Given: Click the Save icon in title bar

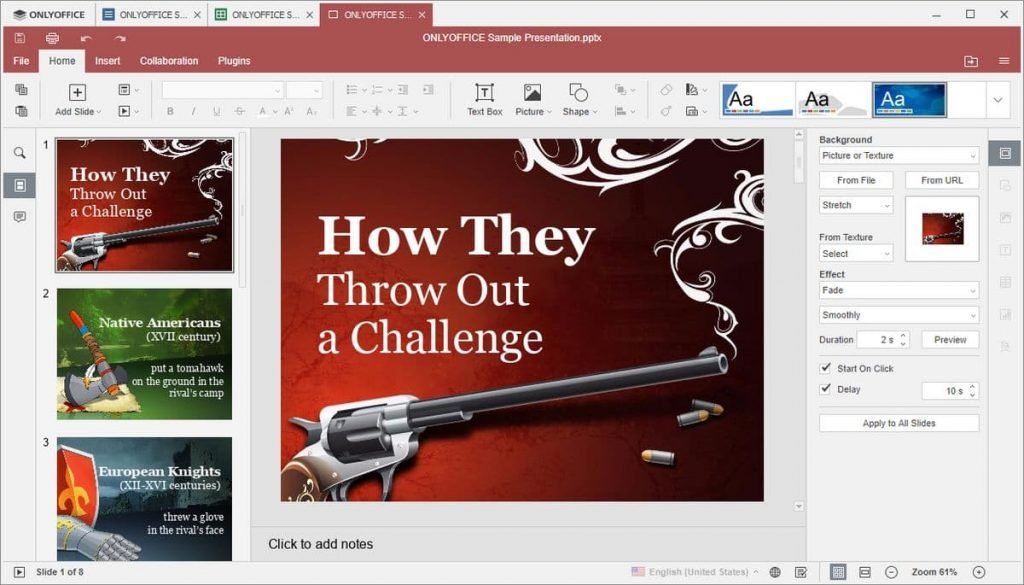Looking at the screenshot, I should tap(20, 38).
